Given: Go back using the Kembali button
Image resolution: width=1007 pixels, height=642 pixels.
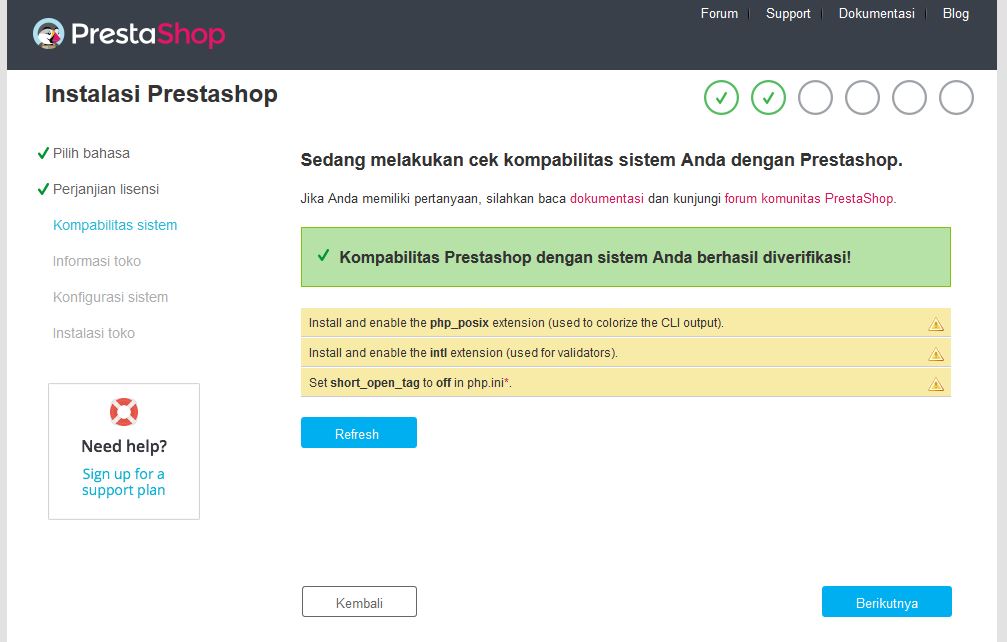Looking at the screenshot, I should click(359, 602).
